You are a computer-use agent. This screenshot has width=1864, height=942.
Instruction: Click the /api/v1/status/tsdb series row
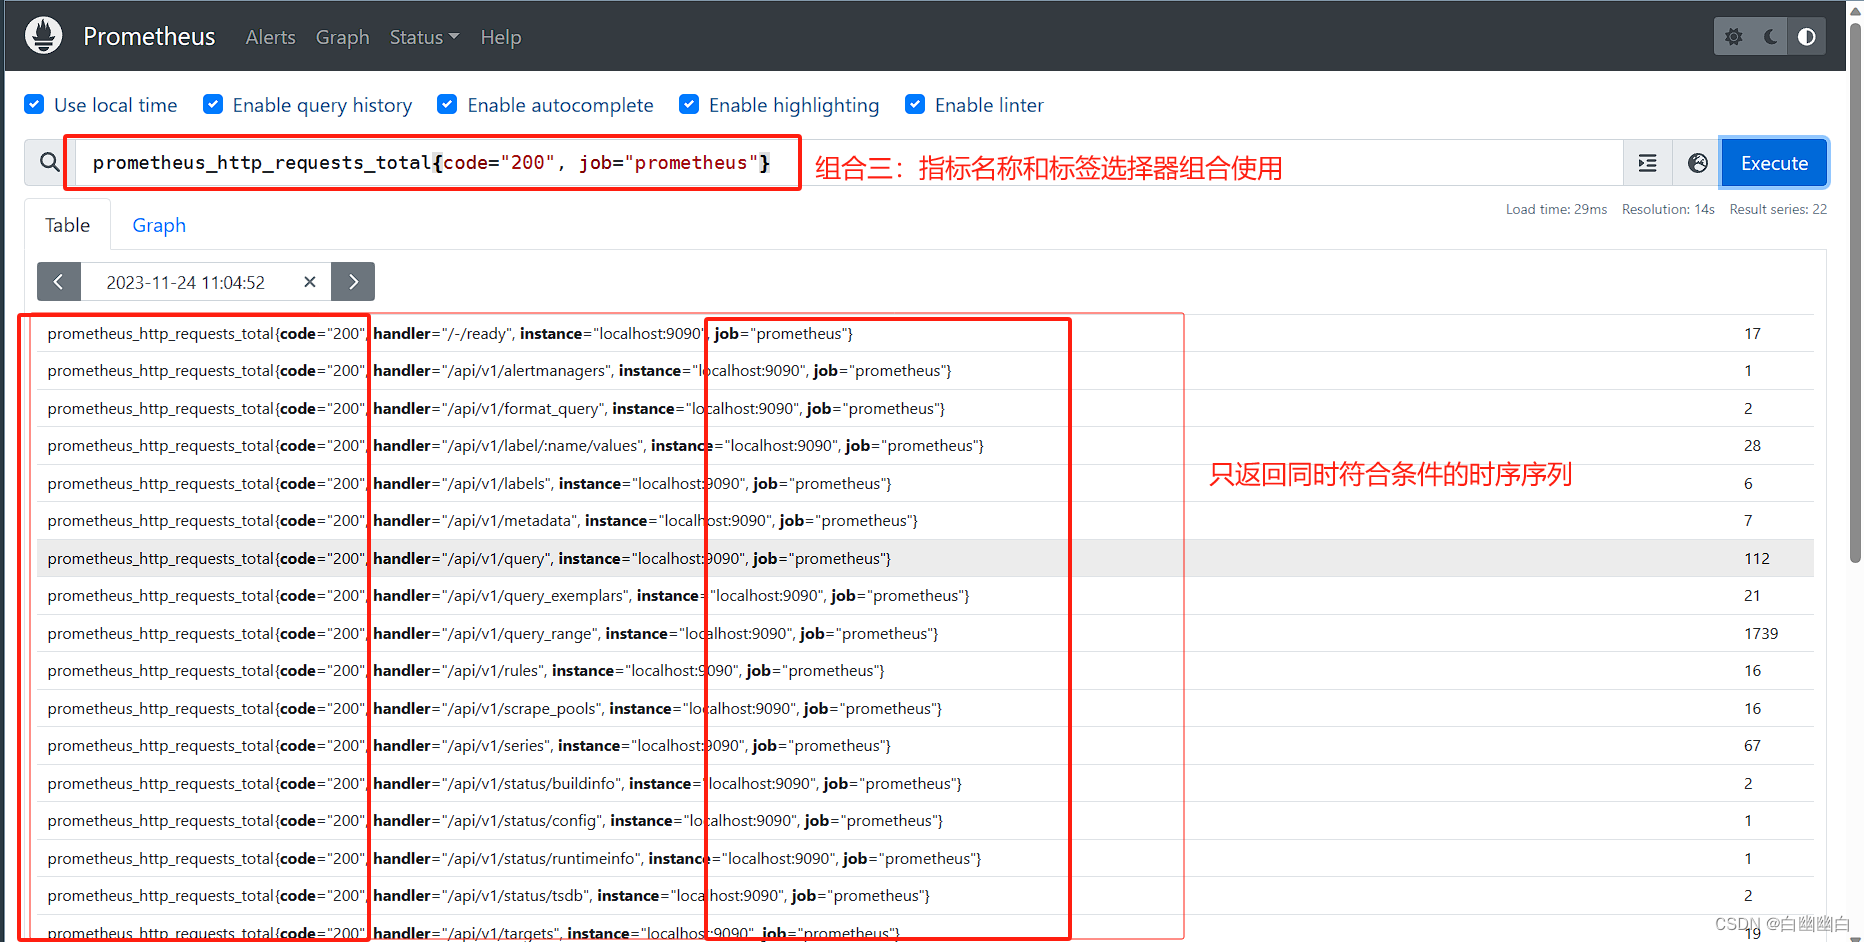(x=925, y=895)
